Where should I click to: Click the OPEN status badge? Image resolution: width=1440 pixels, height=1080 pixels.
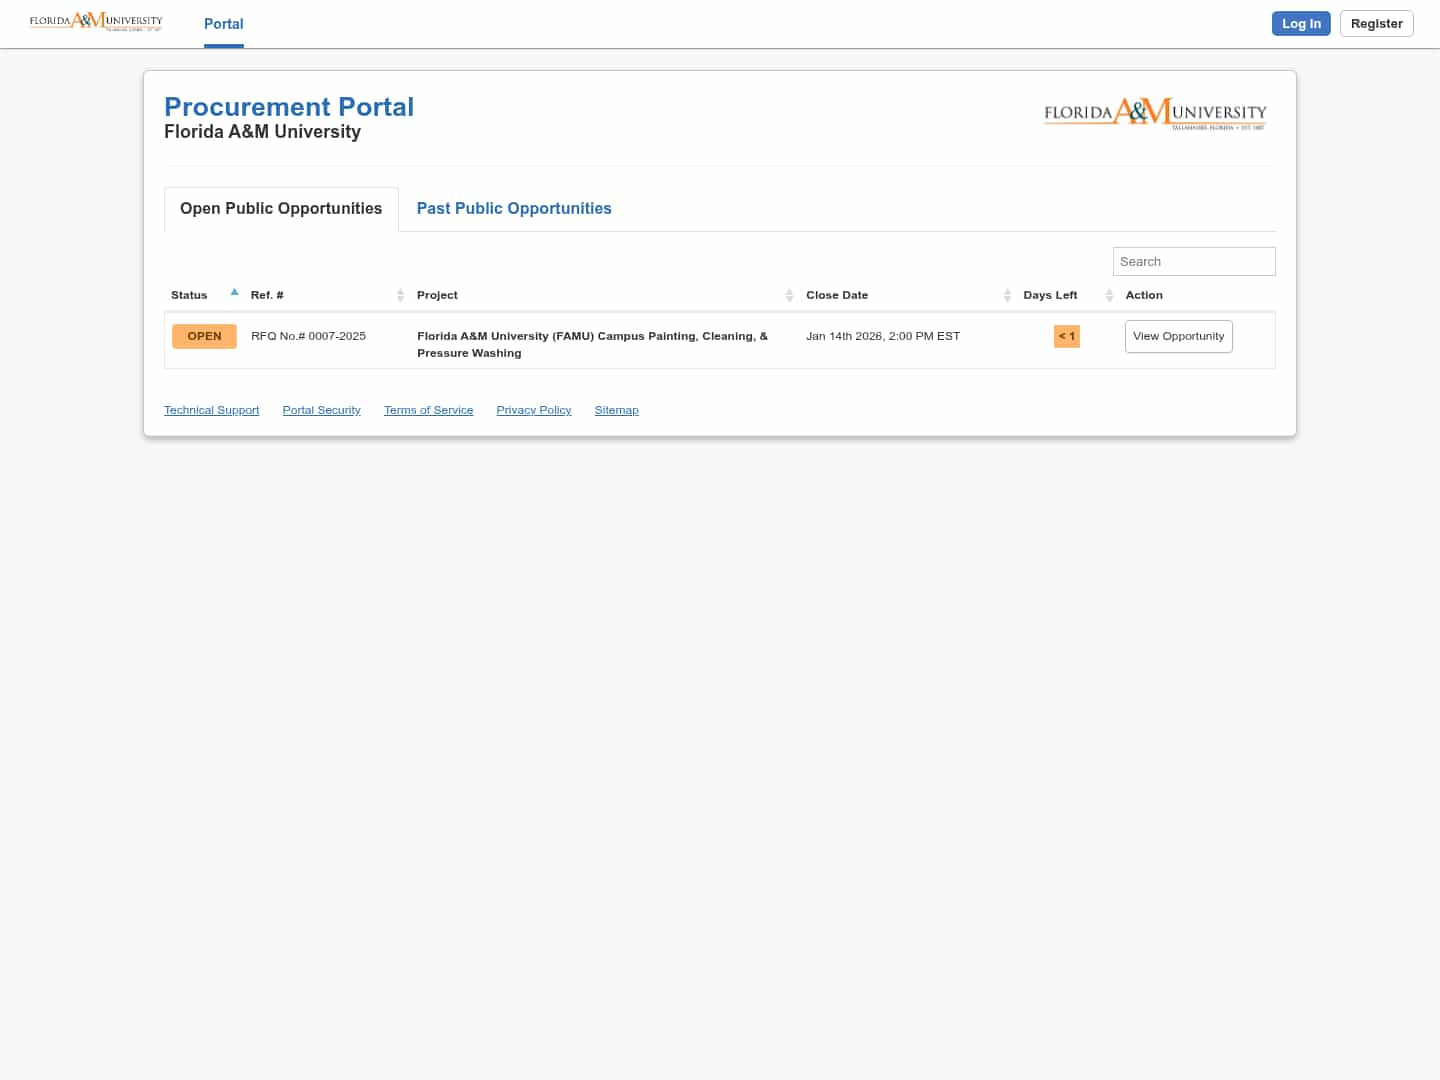pos(204,336)
